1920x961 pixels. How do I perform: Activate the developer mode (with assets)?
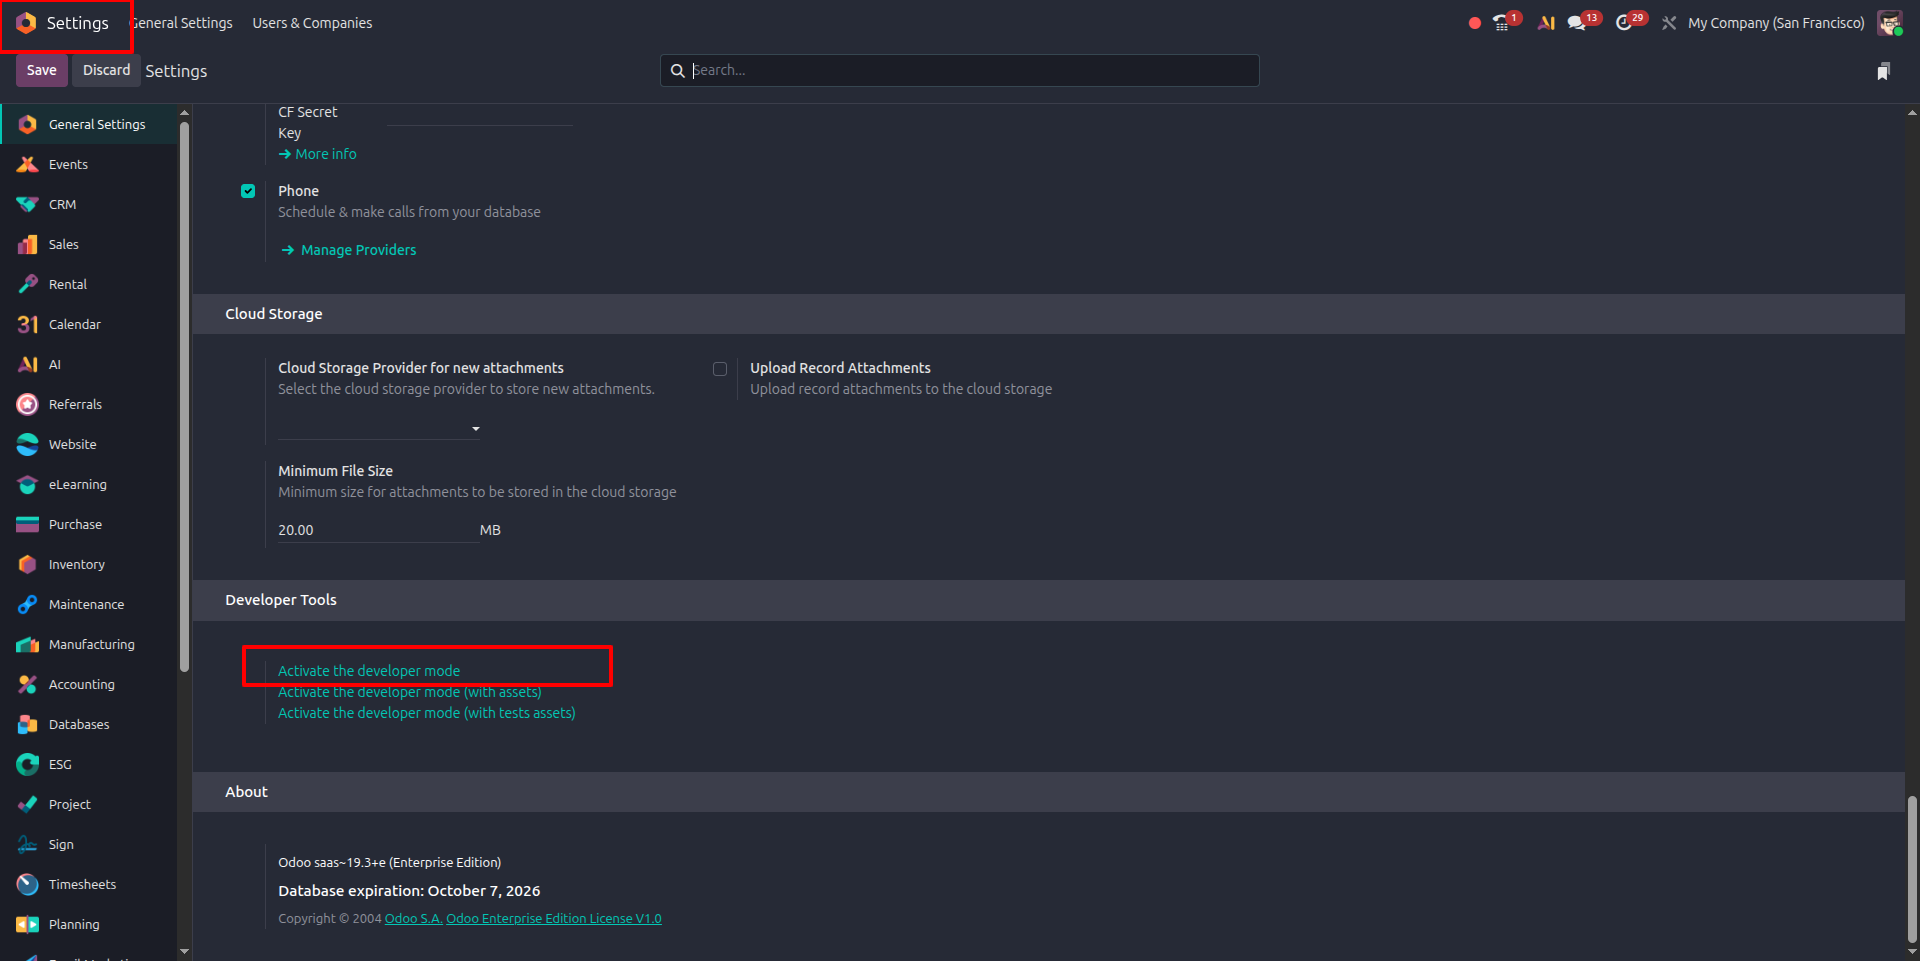tap(410, 693)
